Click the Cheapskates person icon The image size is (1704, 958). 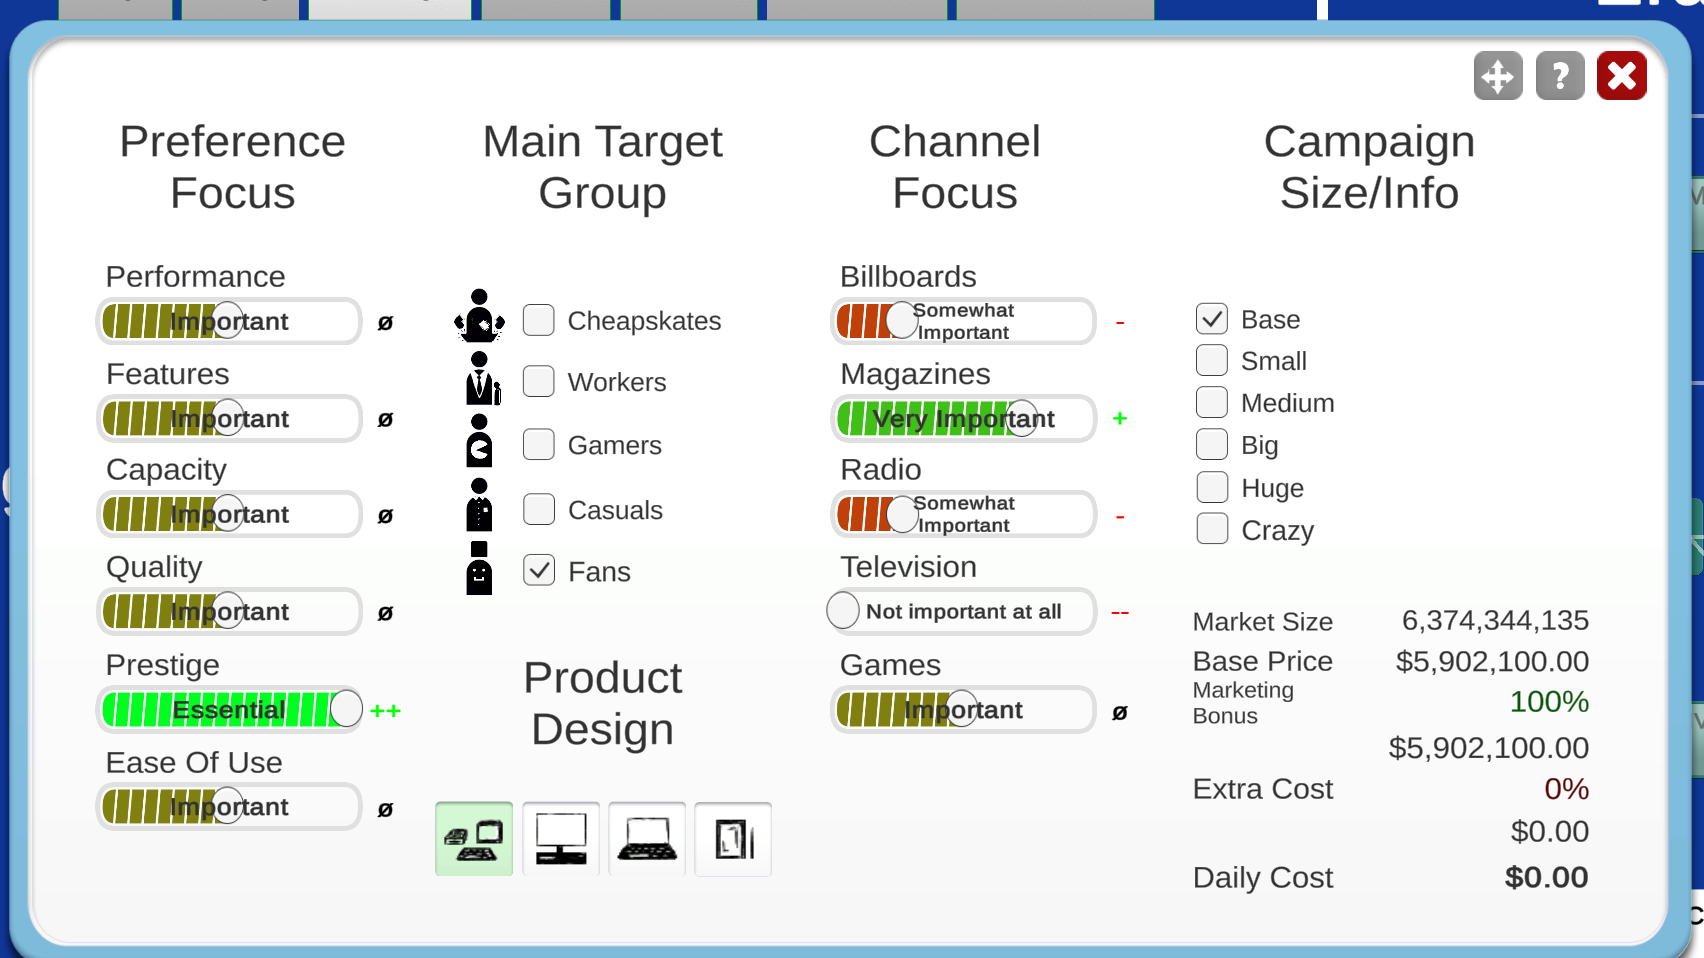click(479, 317)
